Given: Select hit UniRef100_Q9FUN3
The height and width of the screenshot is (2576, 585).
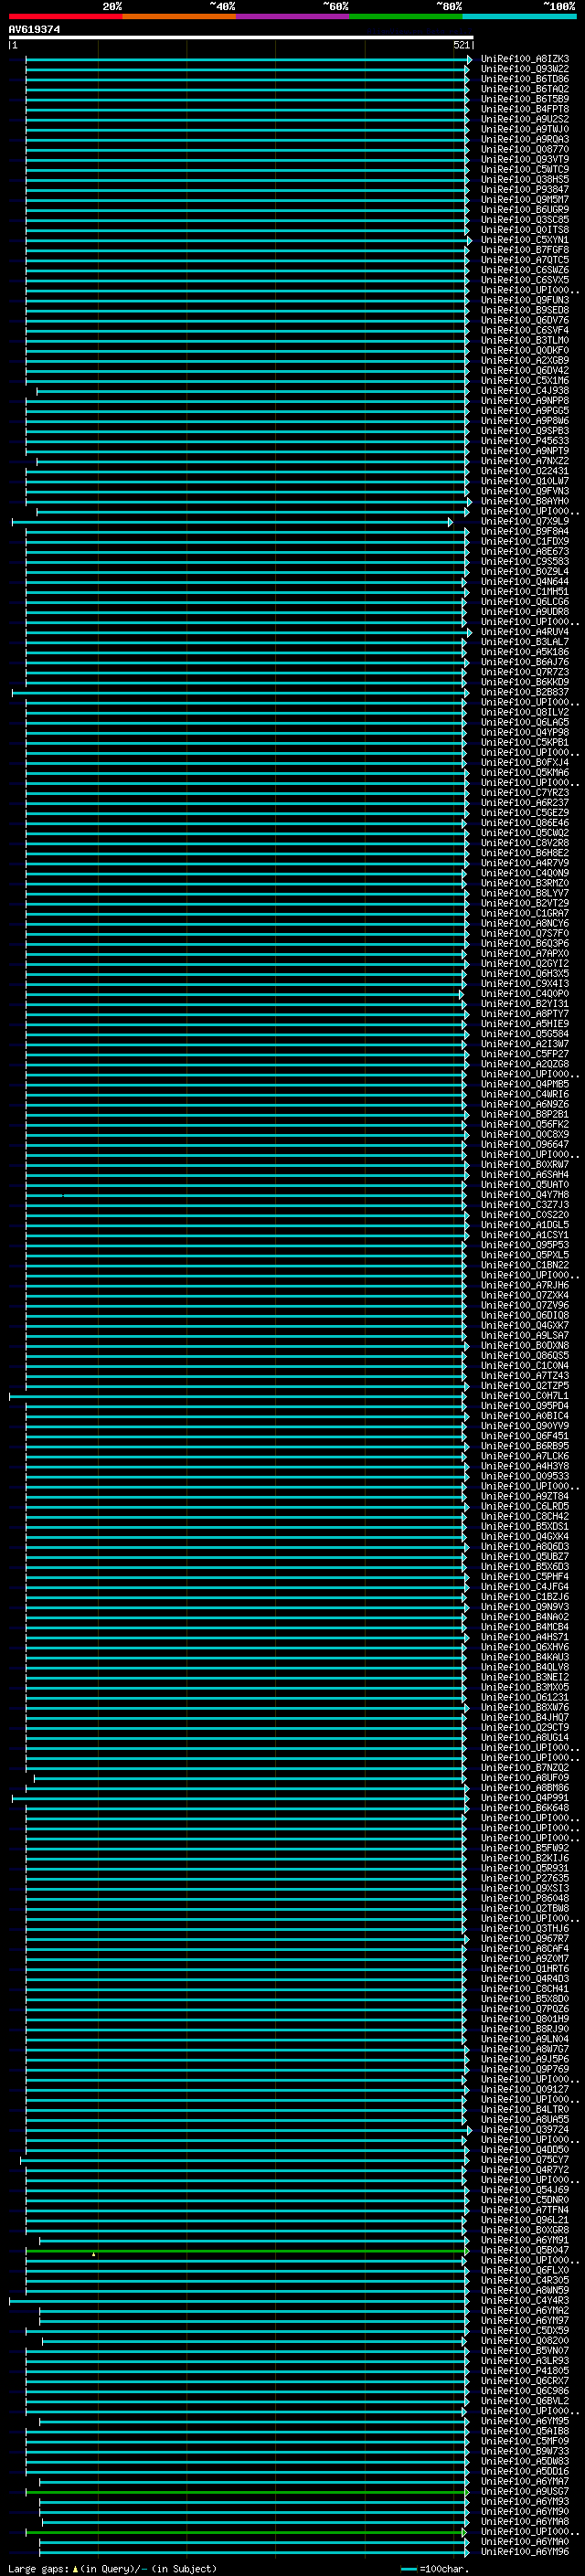Looking at the screenshot, I should (x=525, y=300).
